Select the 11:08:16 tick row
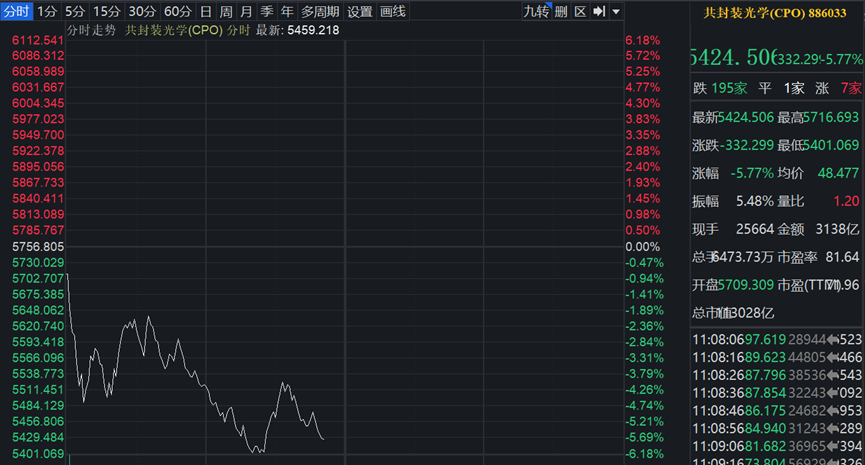Screen dimensions: 865x465 777,357
